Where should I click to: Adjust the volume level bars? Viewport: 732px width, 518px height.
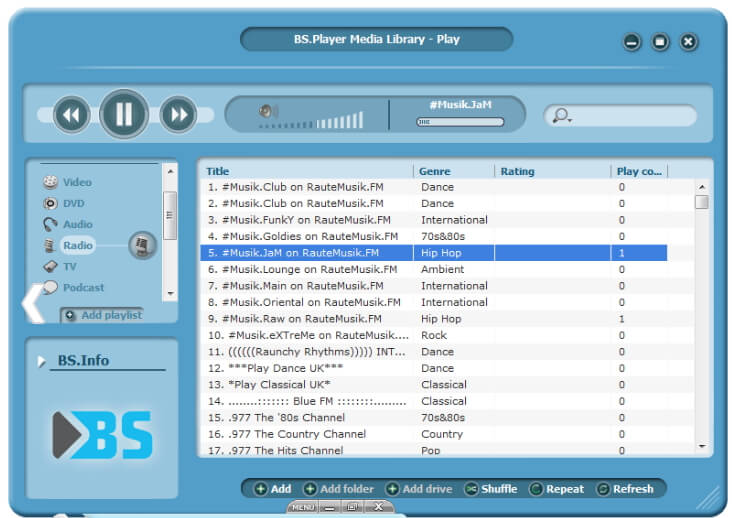point(311,121)
